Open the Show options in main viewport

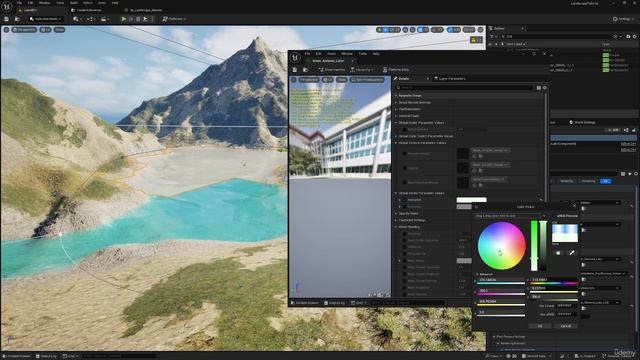[x=60, y=30]
